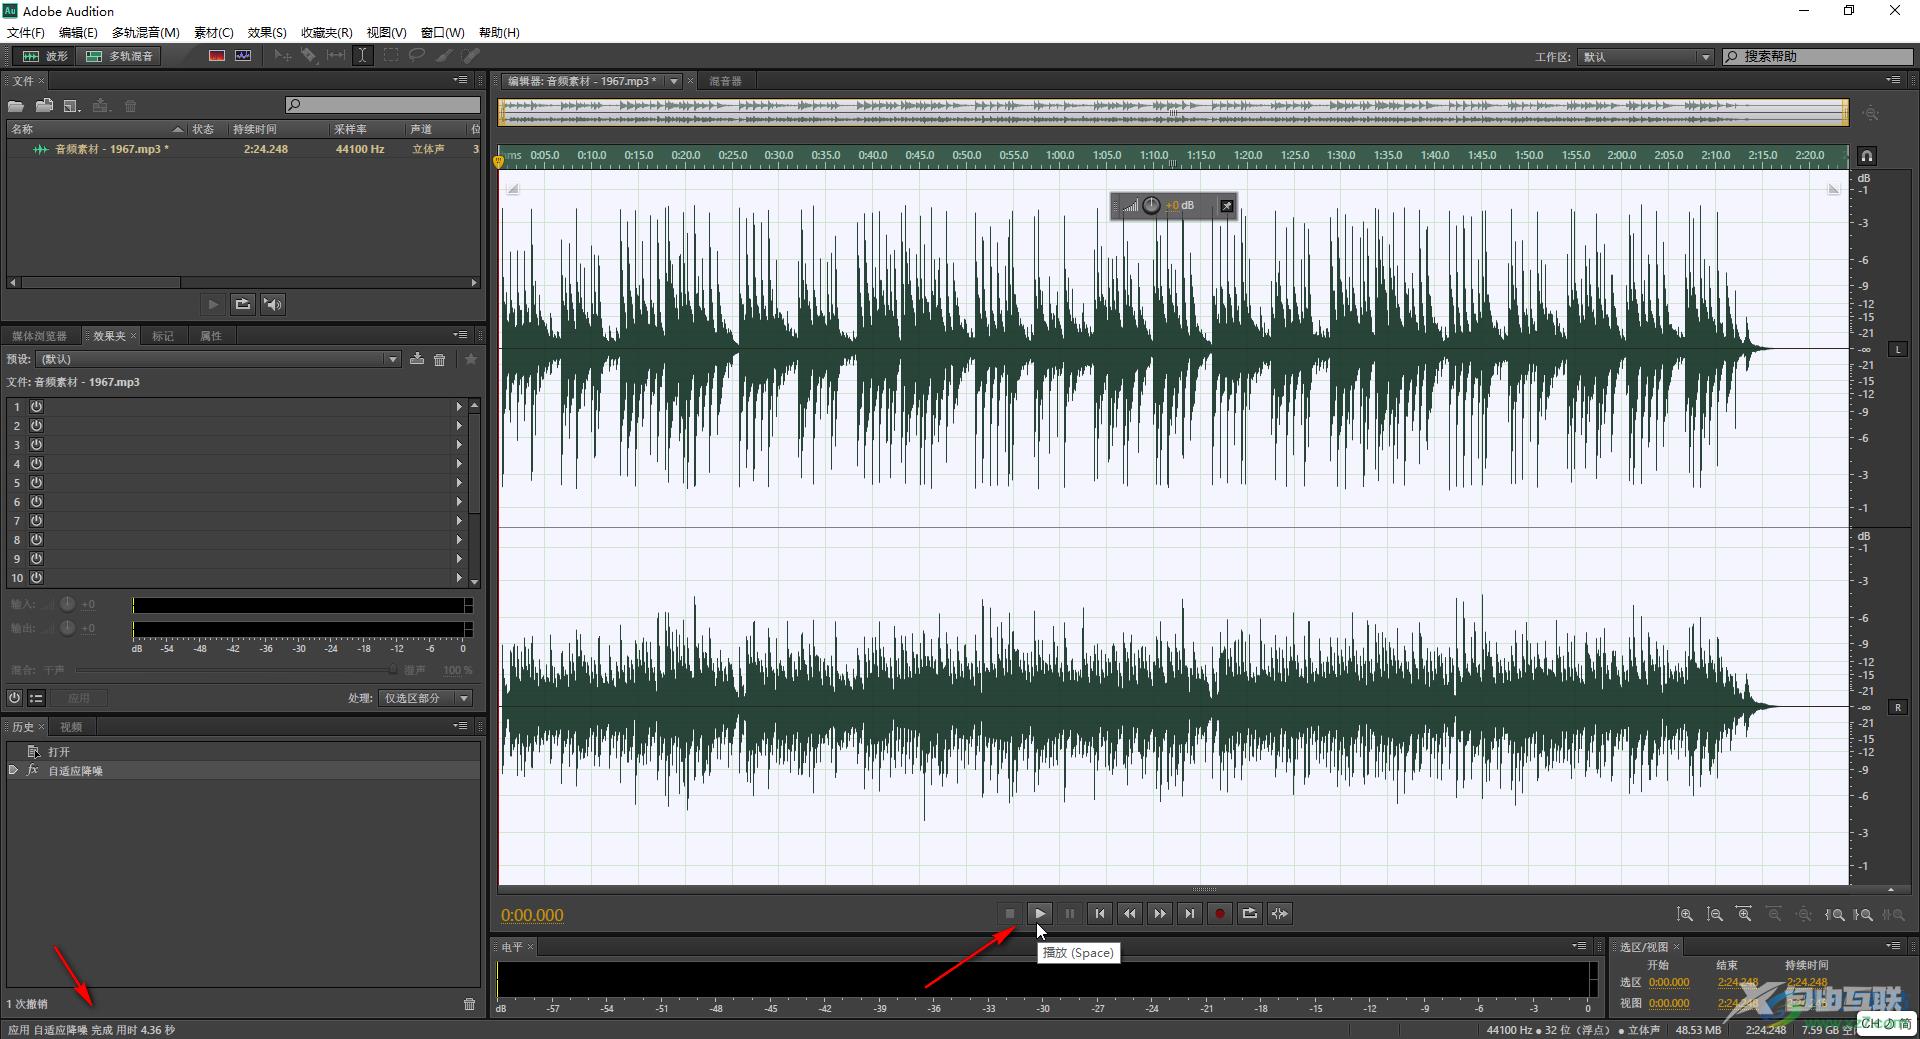
Task: Switch to the 混音器 tab
Action: click(725, 81)
